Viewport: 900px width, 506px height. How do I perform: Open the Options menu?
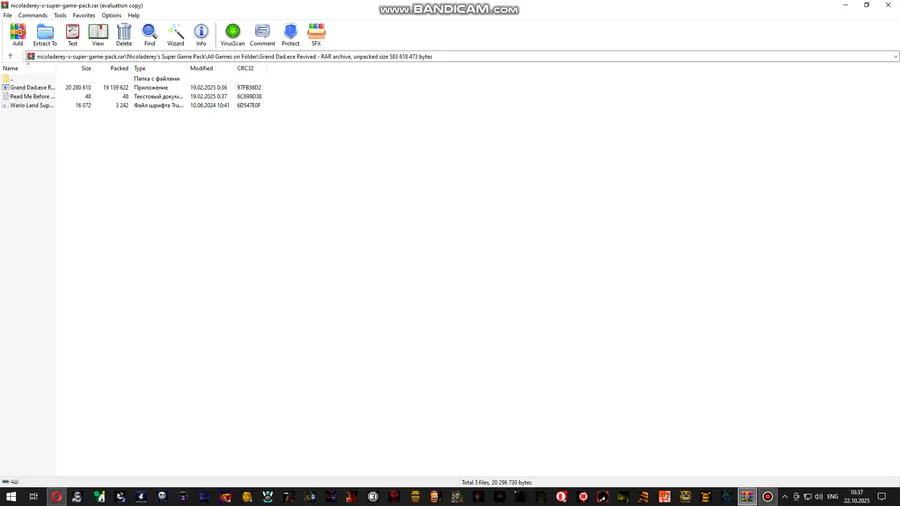[111, 15]
